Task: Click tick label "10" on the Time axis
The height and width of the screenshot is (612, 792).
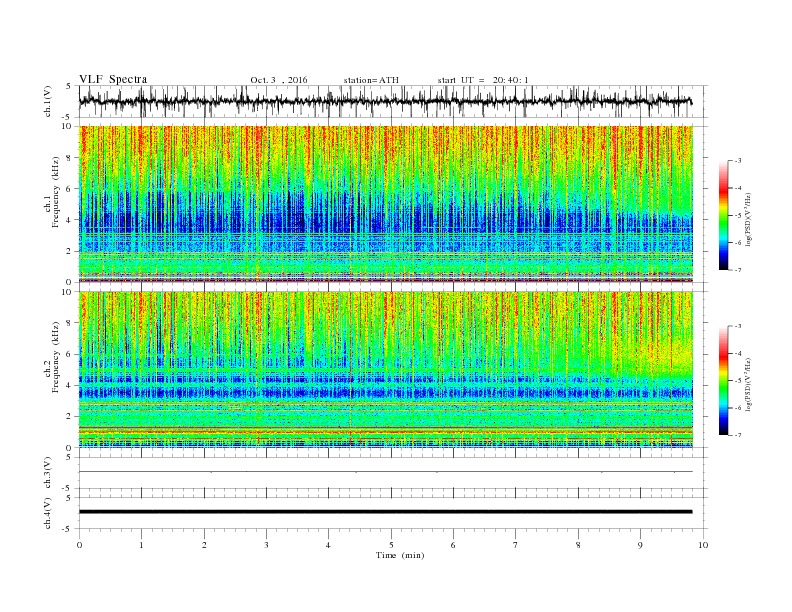Action: (703, 545)
